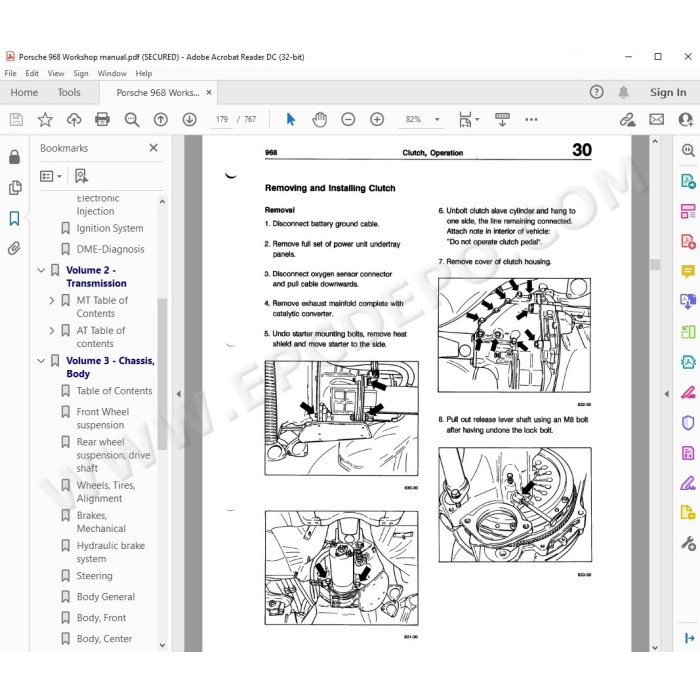
Task: Add file to starred favorites
Action: pyautogui.click(x=45, y=119)
